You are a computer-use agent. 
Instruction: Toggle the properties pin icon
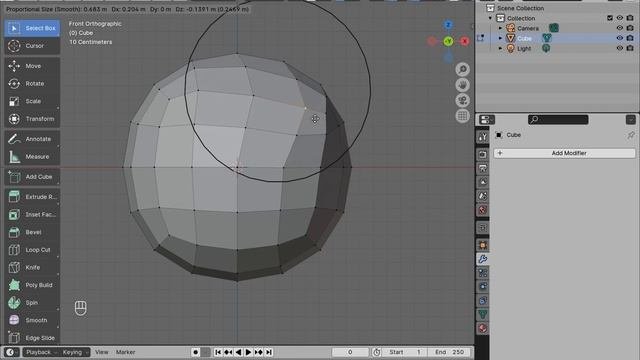pos(631,135)
